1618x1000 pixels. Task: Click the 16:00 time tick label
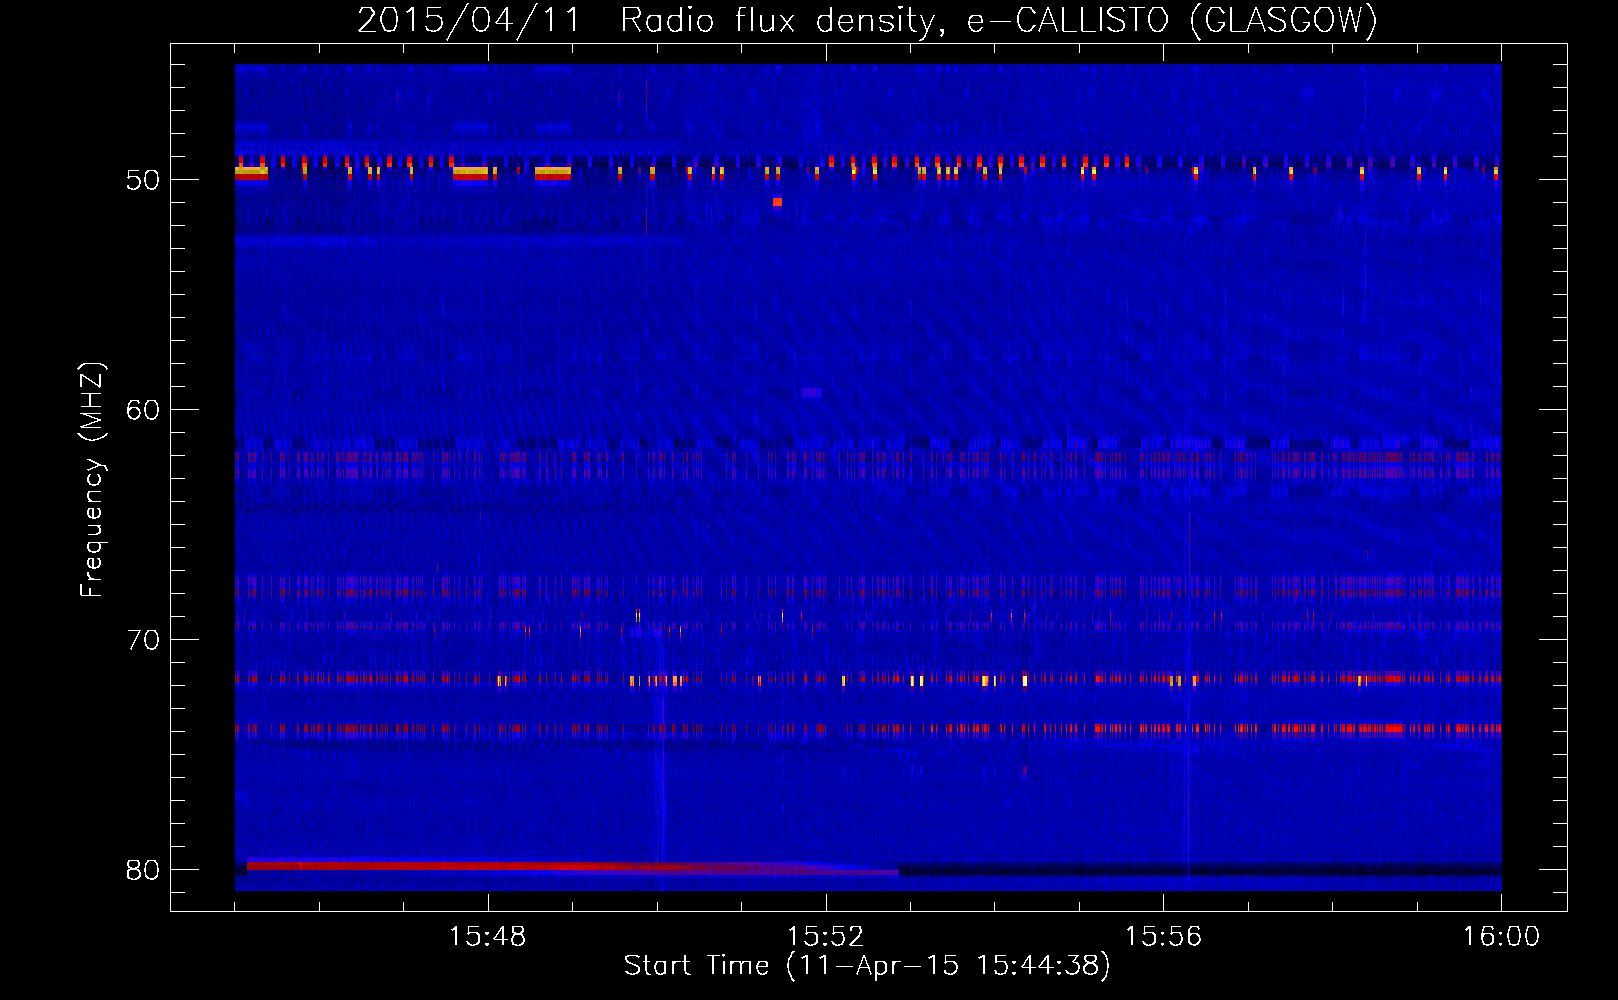(x=1501, y=937)
